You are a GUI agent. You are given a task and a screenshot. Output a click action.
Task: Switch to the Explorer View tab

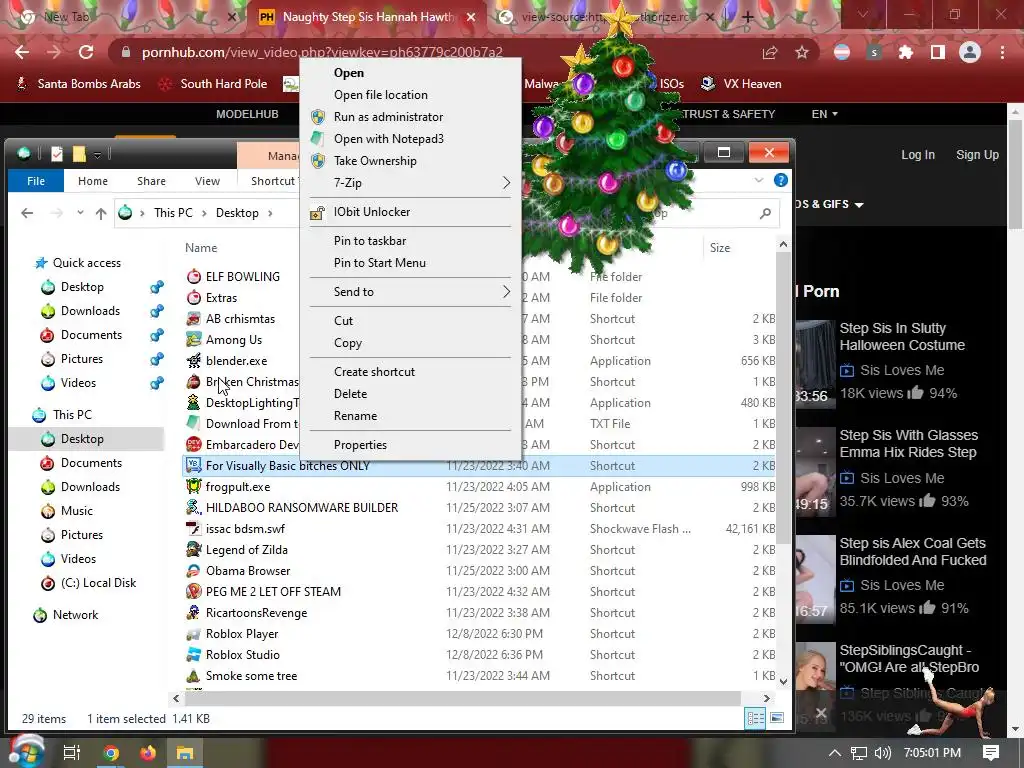[x=207, y=181]
